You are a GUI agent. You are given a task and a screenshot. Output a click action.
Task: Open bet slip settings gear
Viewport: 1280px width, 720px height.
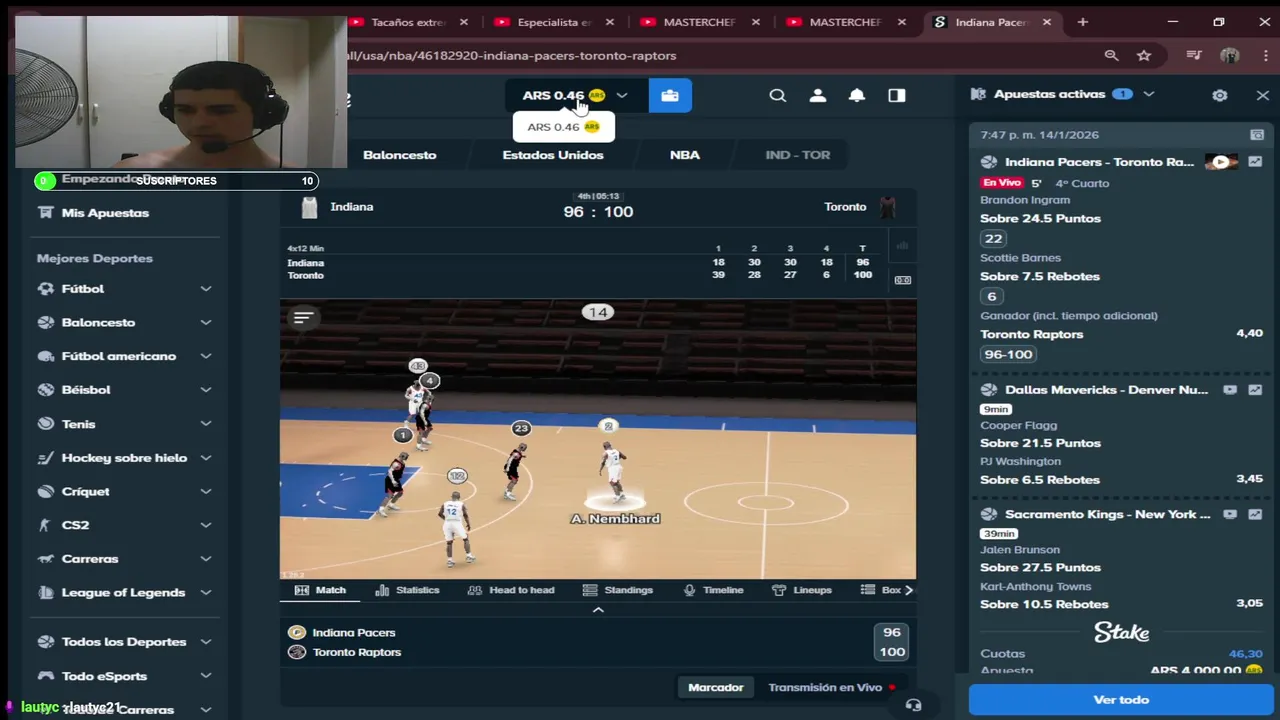(x=1219, y=95)
